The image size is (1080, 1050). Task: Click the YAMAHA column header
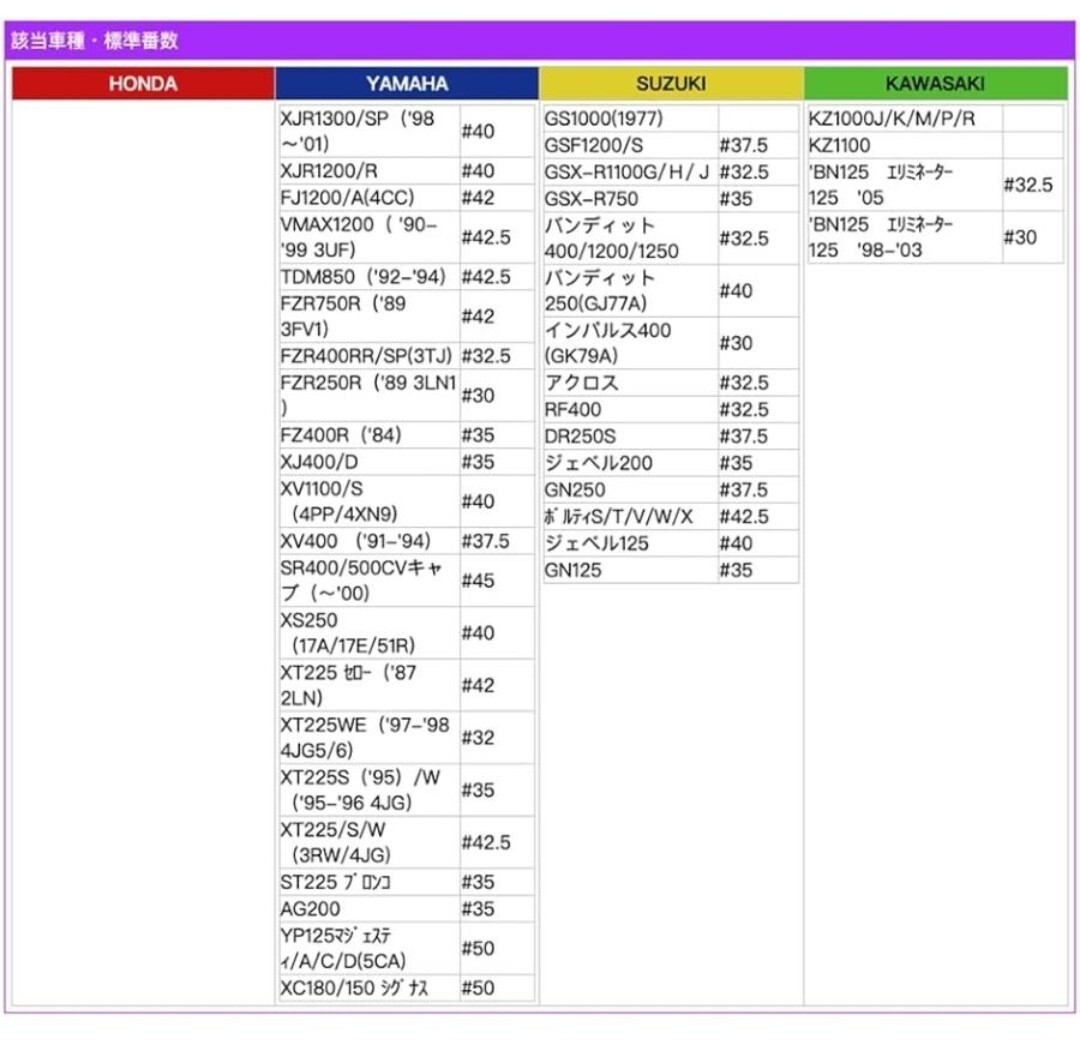407,83
